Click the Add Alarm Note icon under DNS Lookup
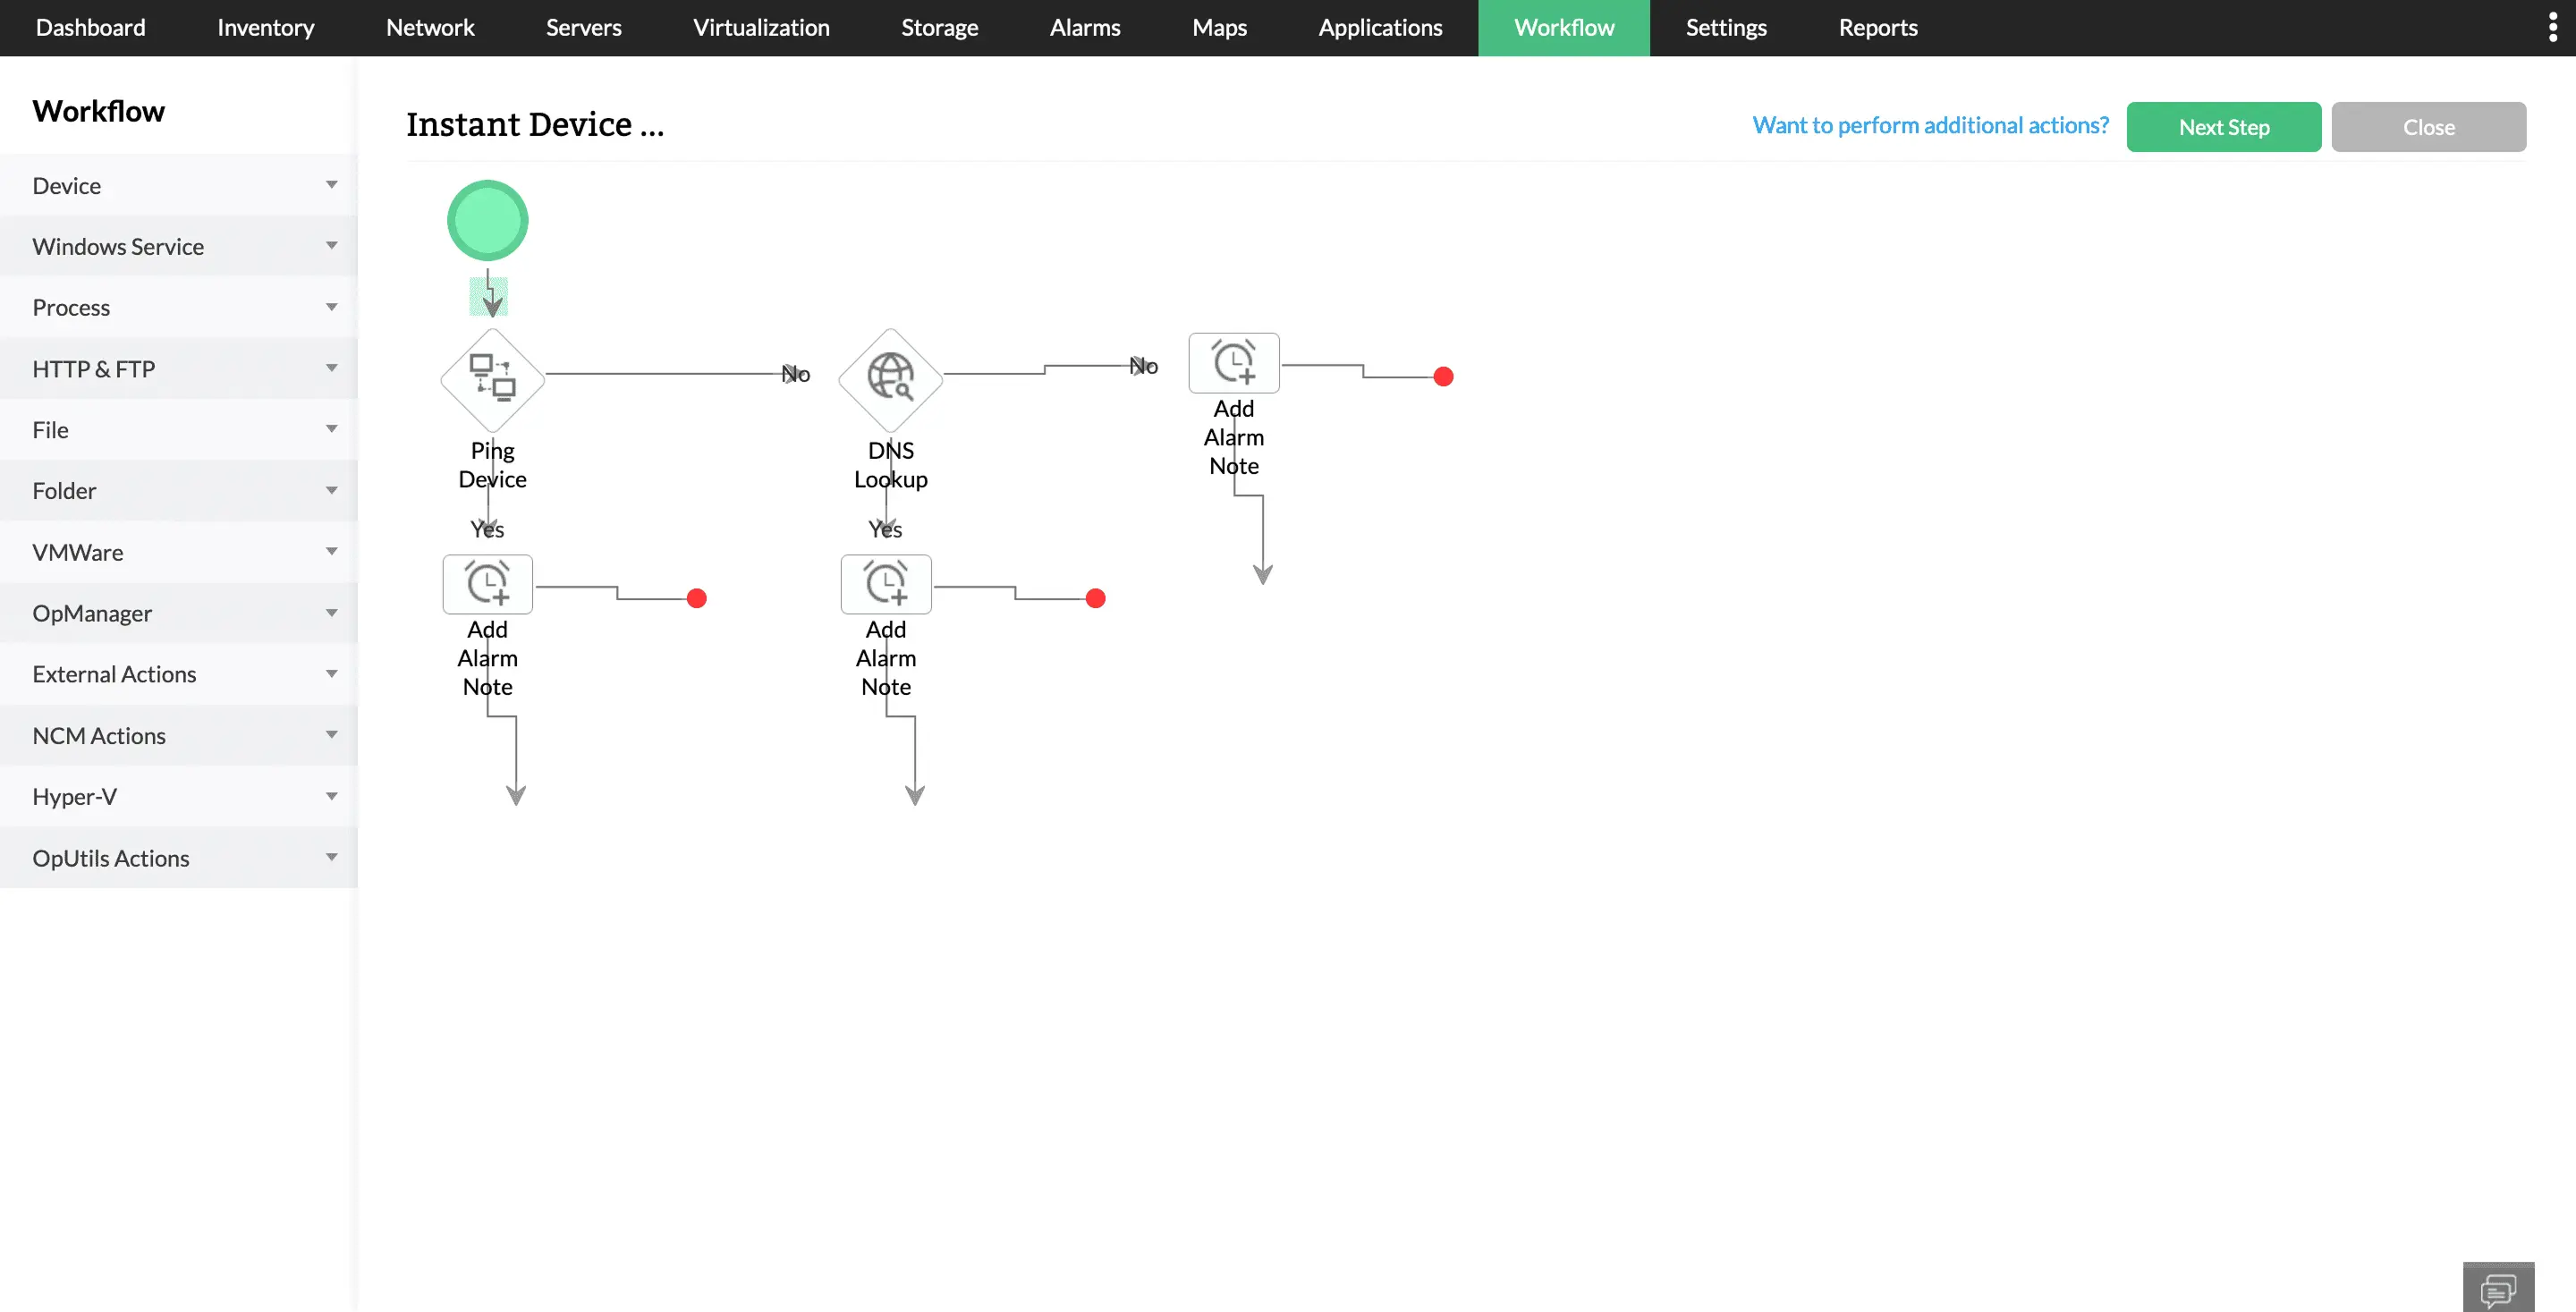The image size is (2576, 1312). (886, 583)
